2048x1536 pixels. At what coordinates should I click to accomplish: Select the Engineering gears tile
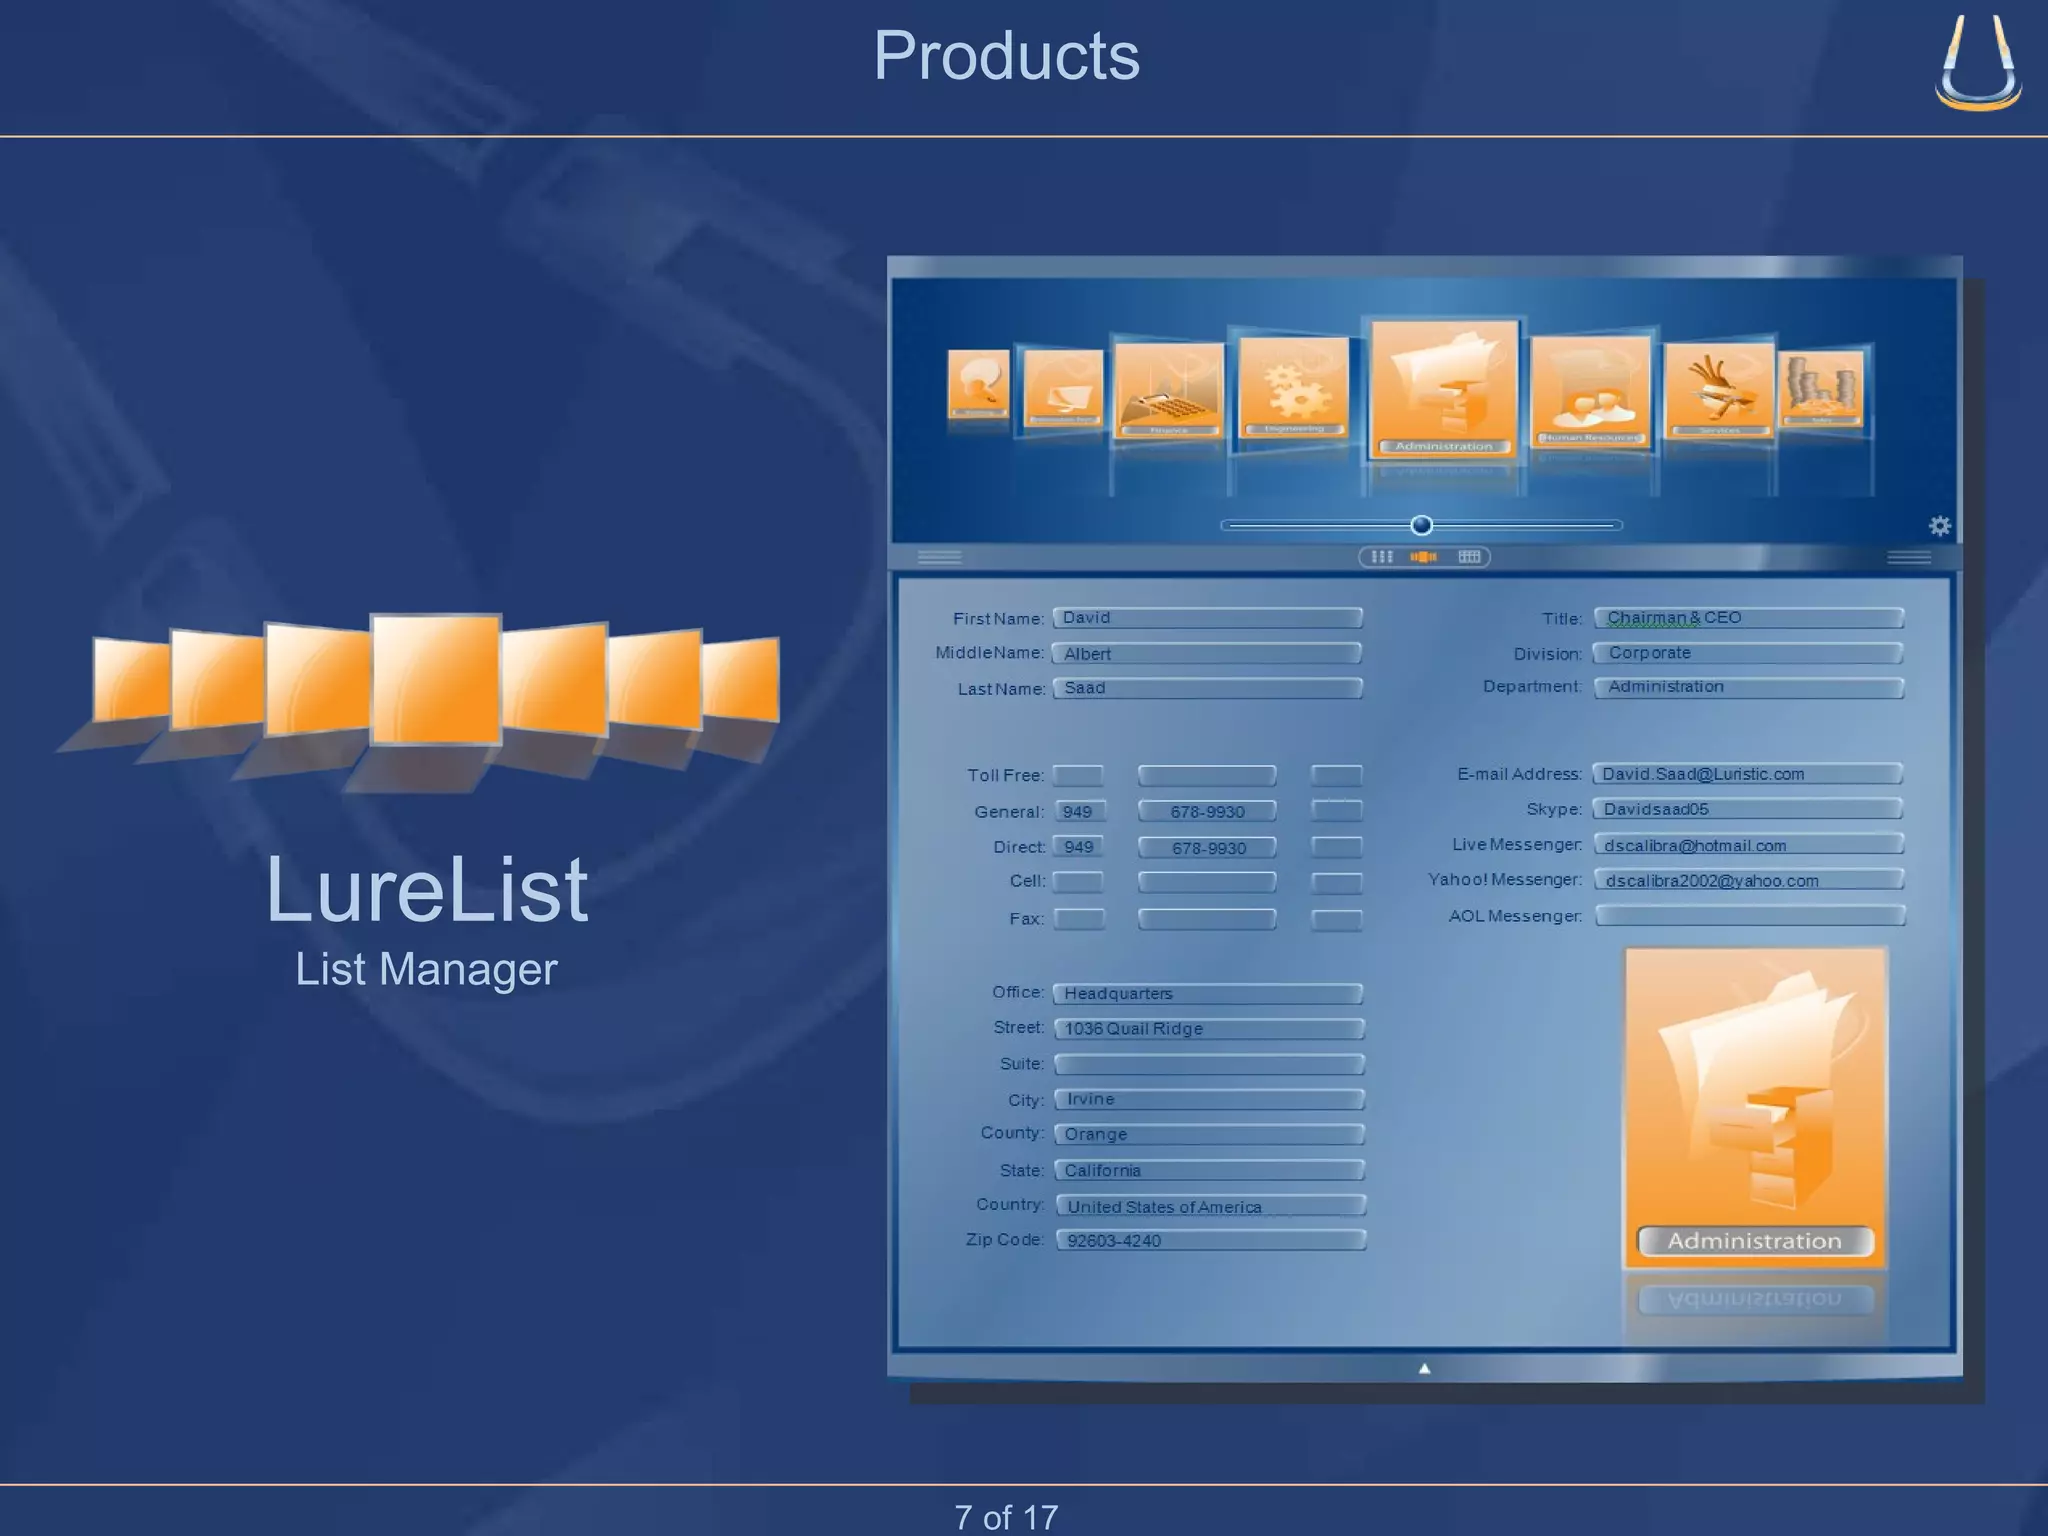[1294, 386]
